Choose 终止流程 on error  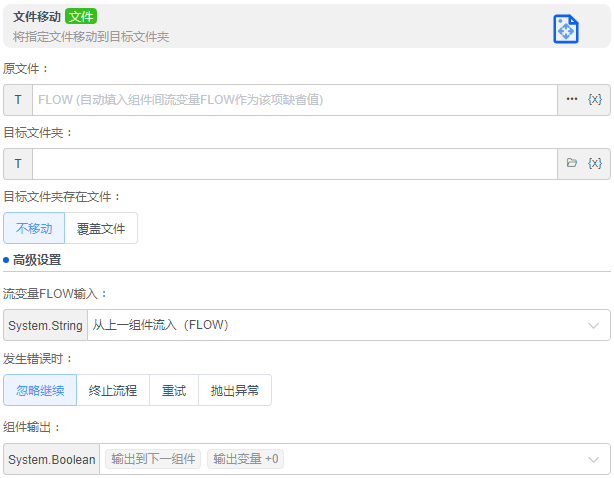[113, 390]
